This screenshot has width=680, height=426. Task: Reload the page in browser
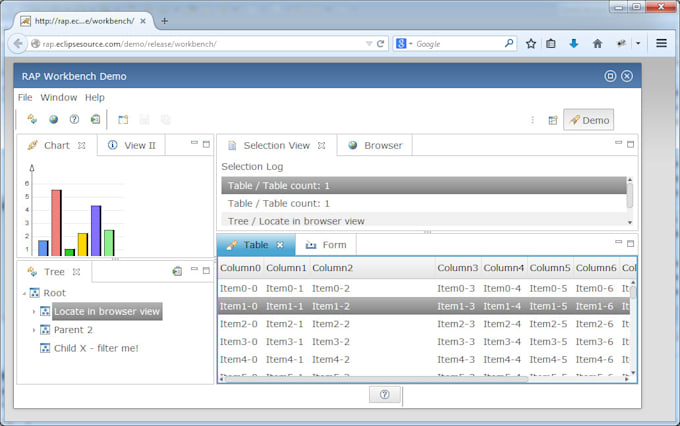pos(380,44)
